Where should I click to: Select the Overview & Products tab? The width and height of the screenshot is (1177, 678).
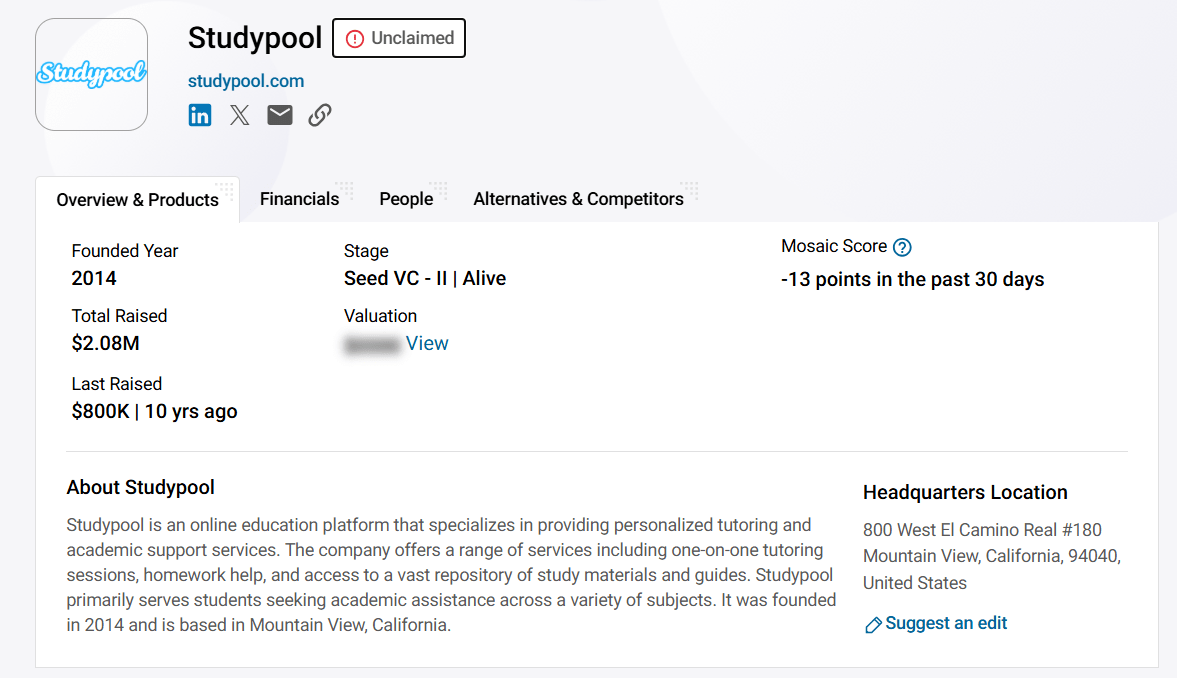pos(137,200)
